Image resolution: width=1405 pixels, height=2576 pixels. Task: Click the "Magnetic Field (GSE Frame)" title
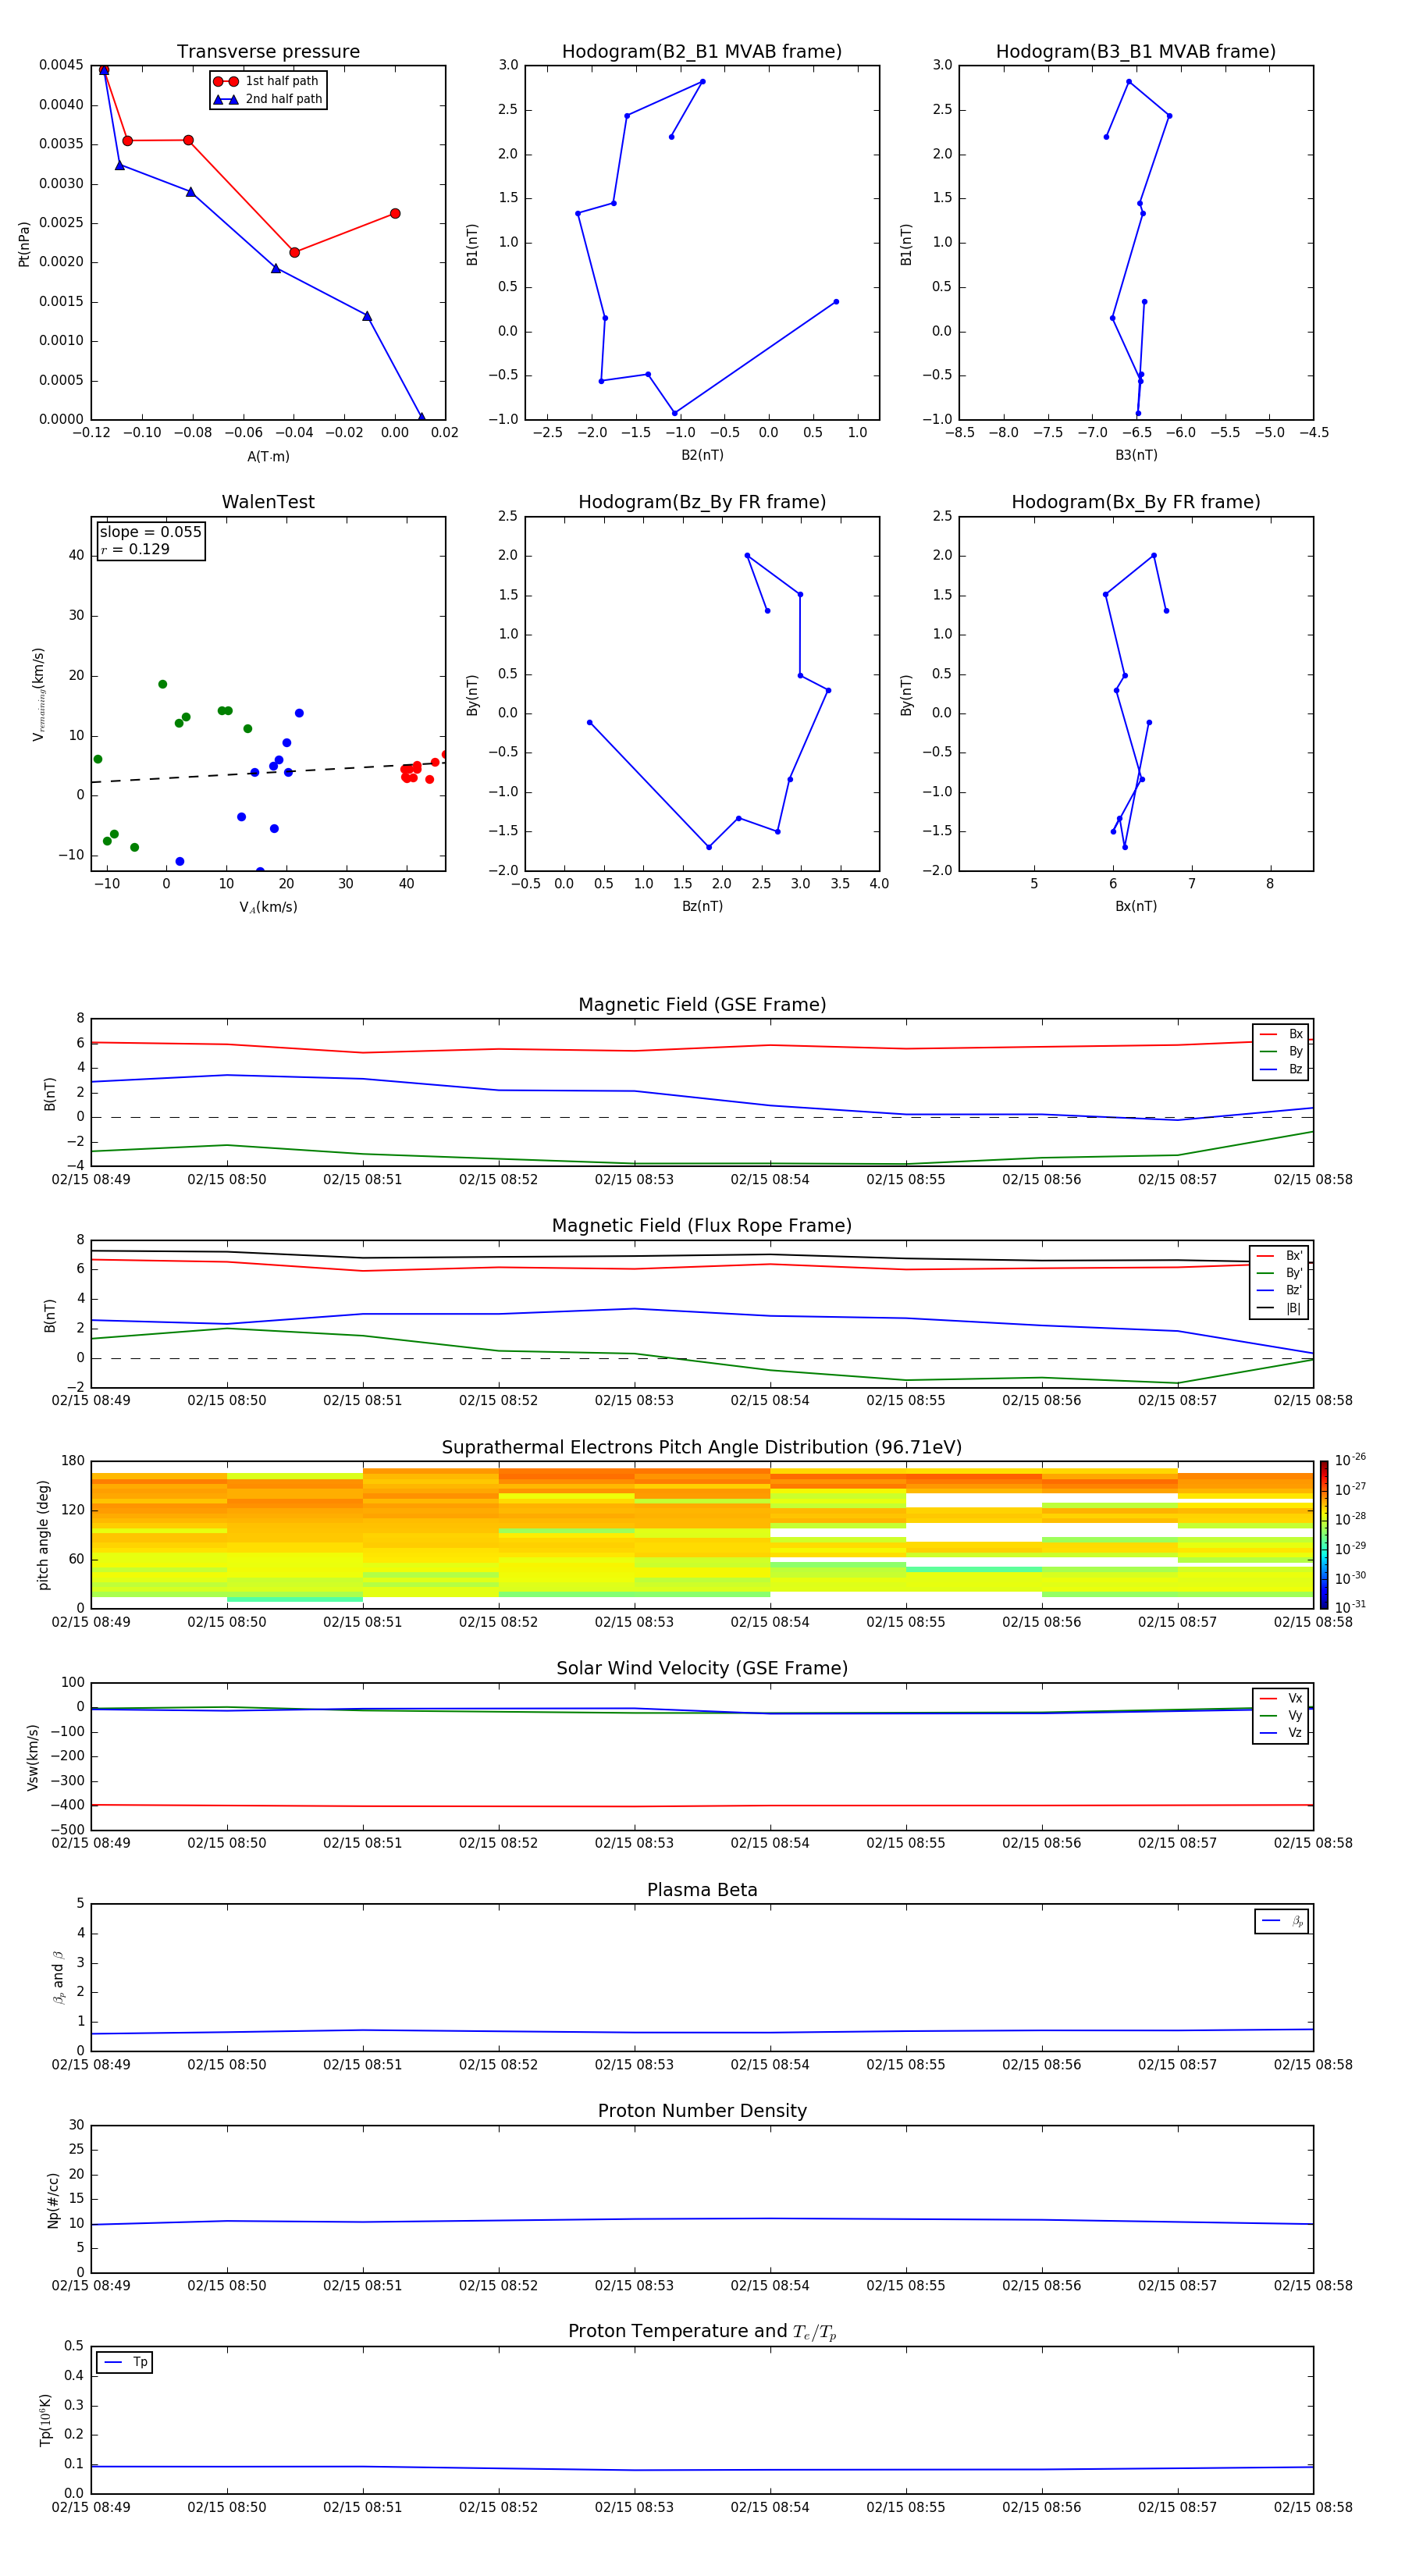[702, 1004]
